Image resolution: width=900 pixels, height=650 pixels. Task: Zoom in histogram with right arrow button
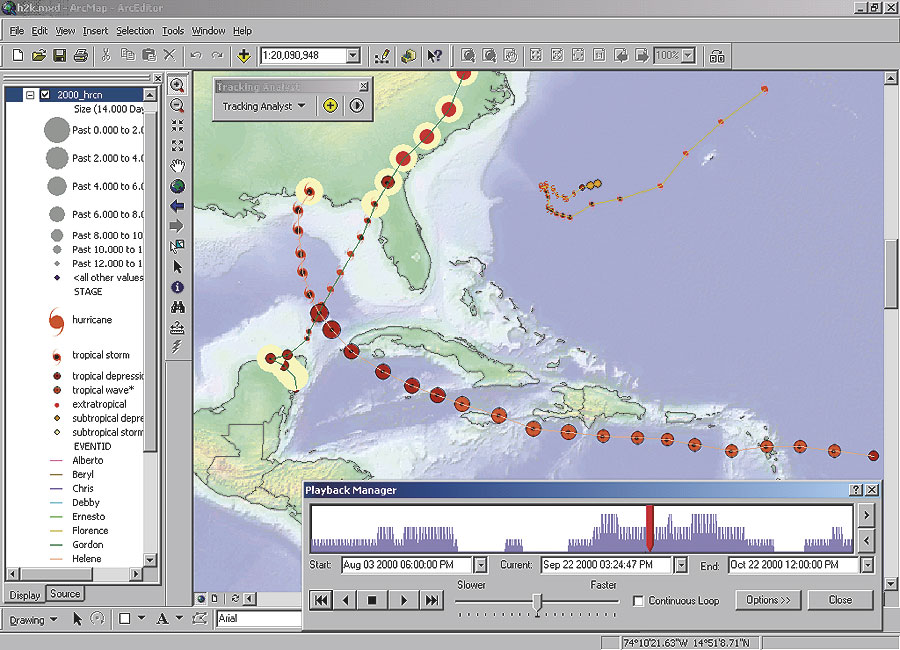point(867,515)
